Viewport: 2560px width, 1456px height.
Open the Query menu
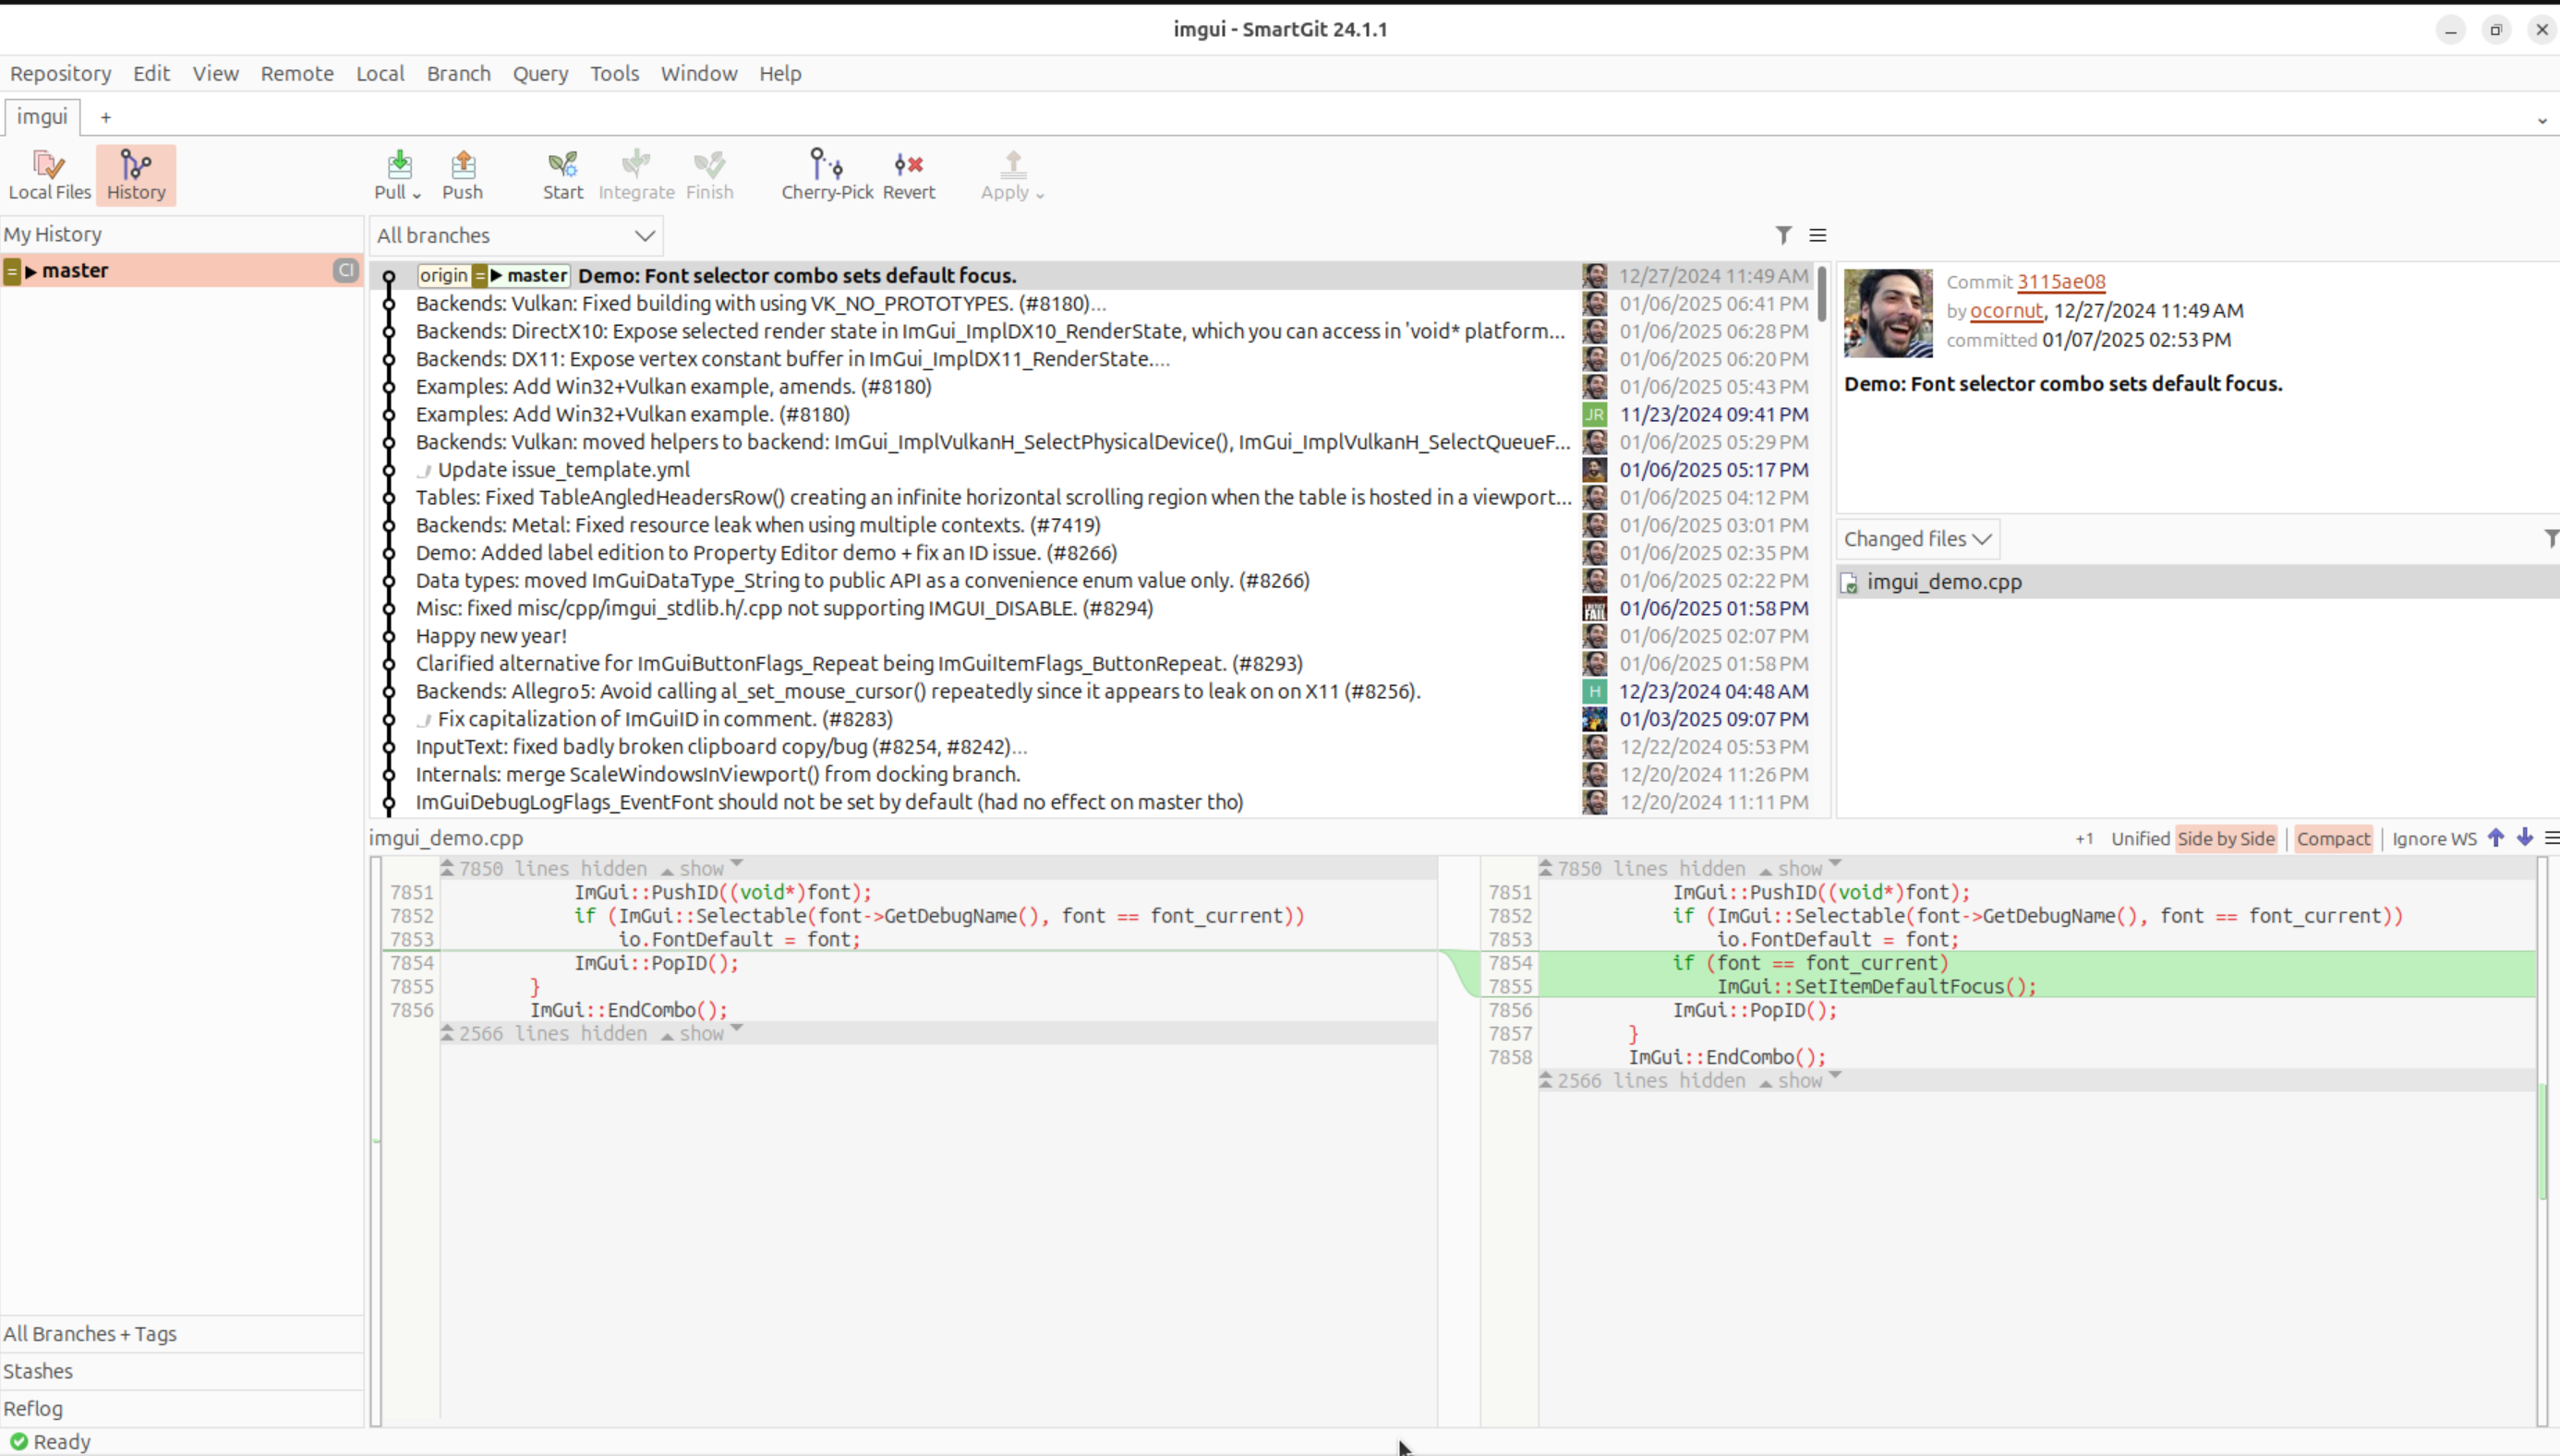pyautogui.click(x=540, y=74)
